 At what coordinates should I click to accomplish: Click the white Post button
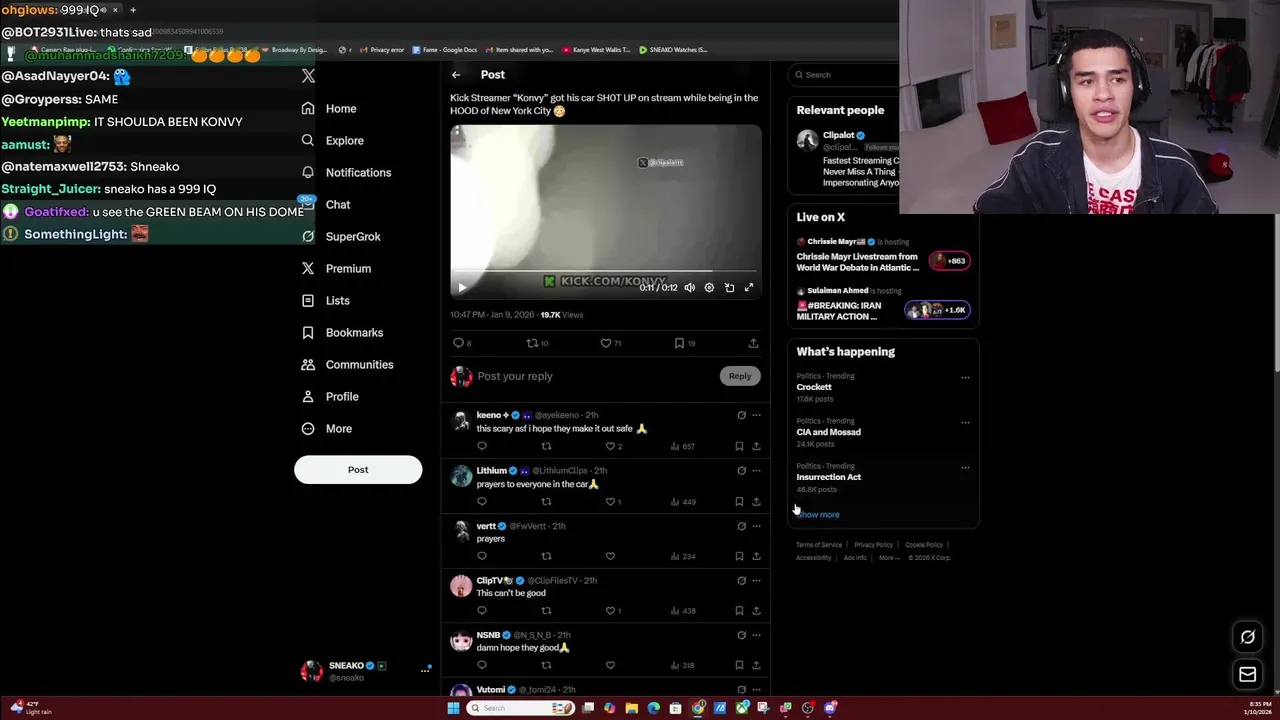(358, 470)
